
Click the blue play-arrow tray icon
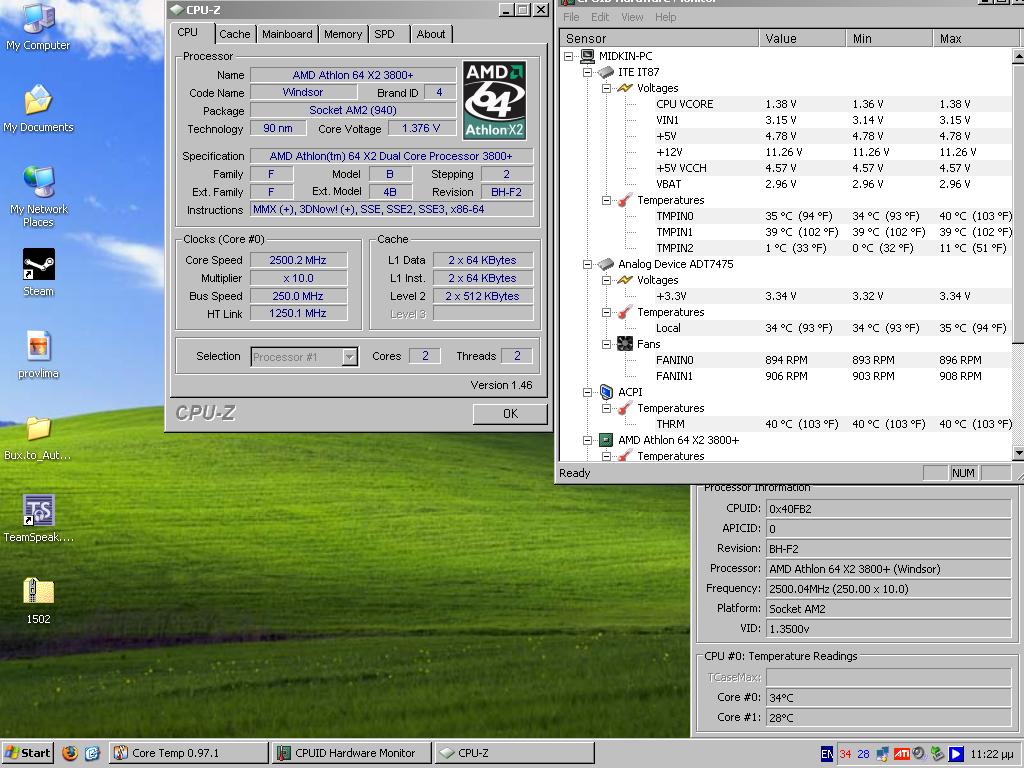[956, 754]
